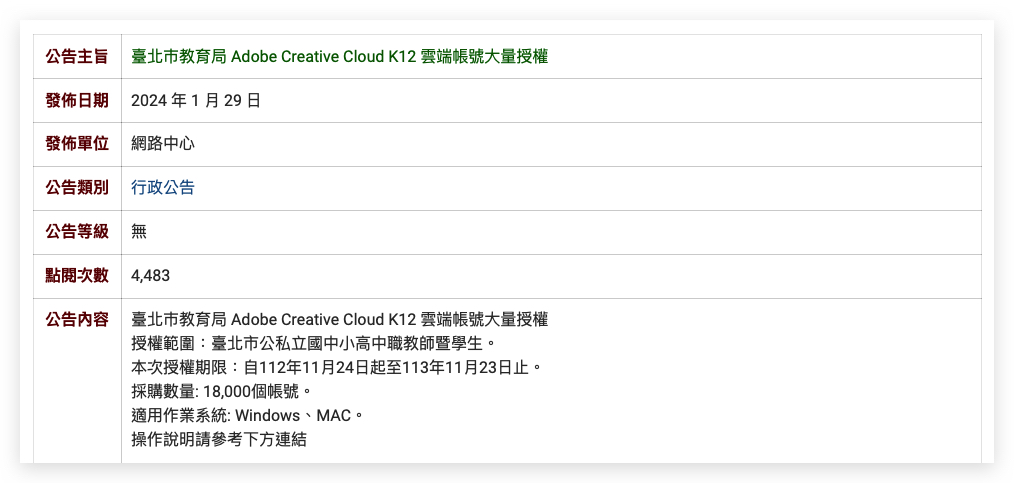
Task: Click the 授權範圍 line in the content
Action: 314,343
